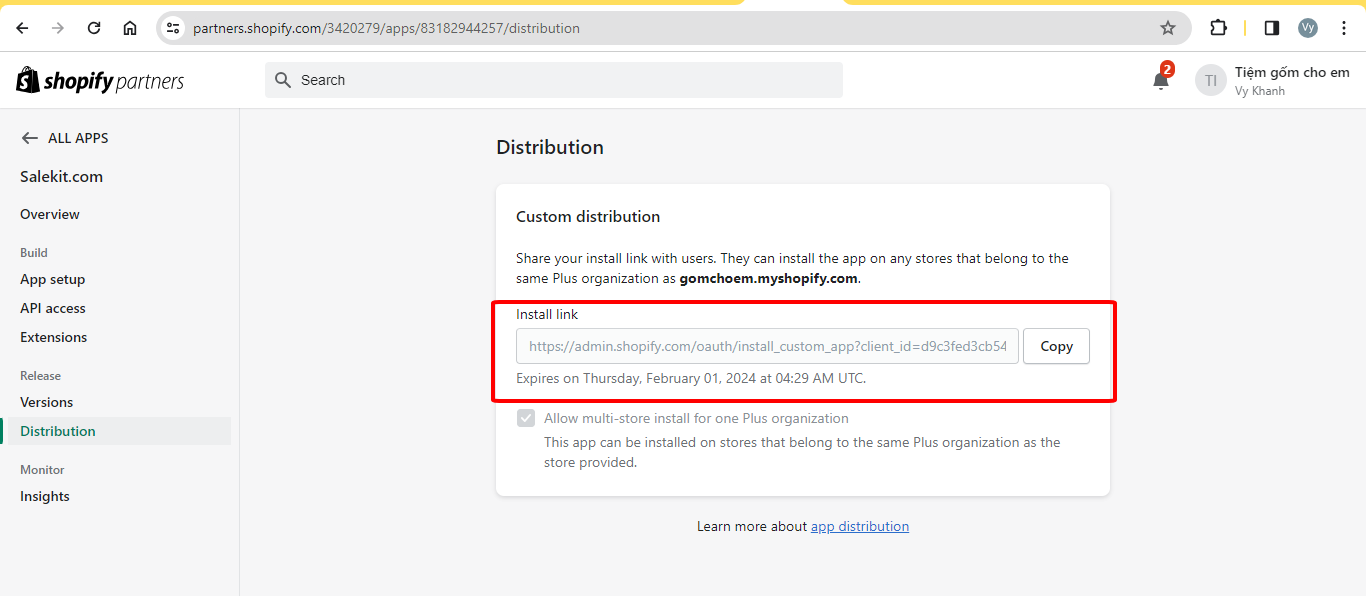Click the Shopify Partners logo

click(100, 81)
